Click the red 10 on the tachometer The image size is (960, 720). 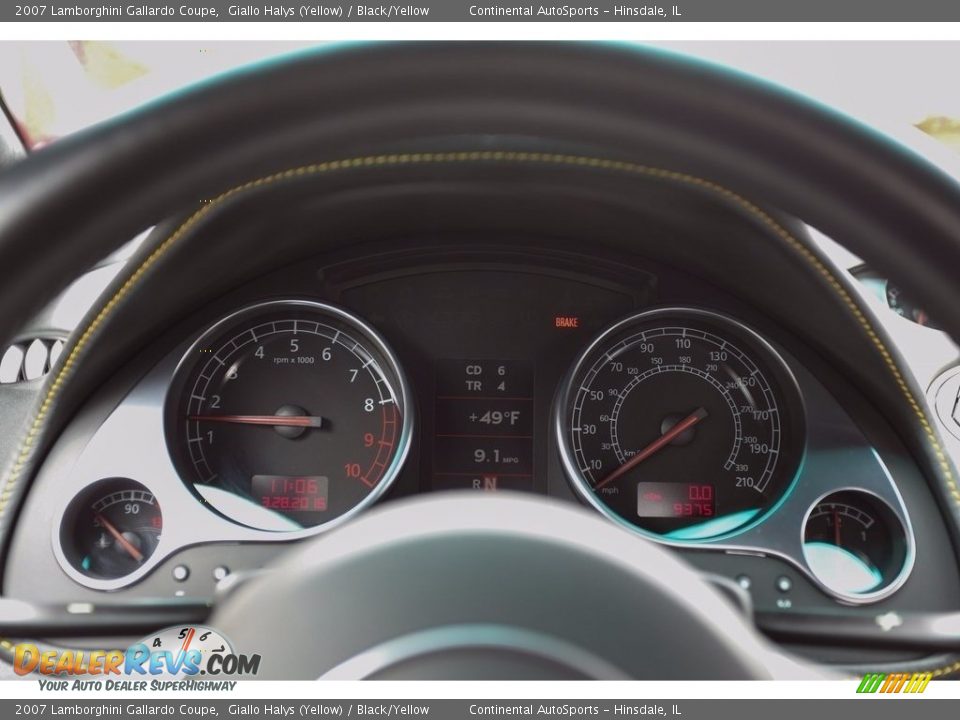tap(352, 470)
